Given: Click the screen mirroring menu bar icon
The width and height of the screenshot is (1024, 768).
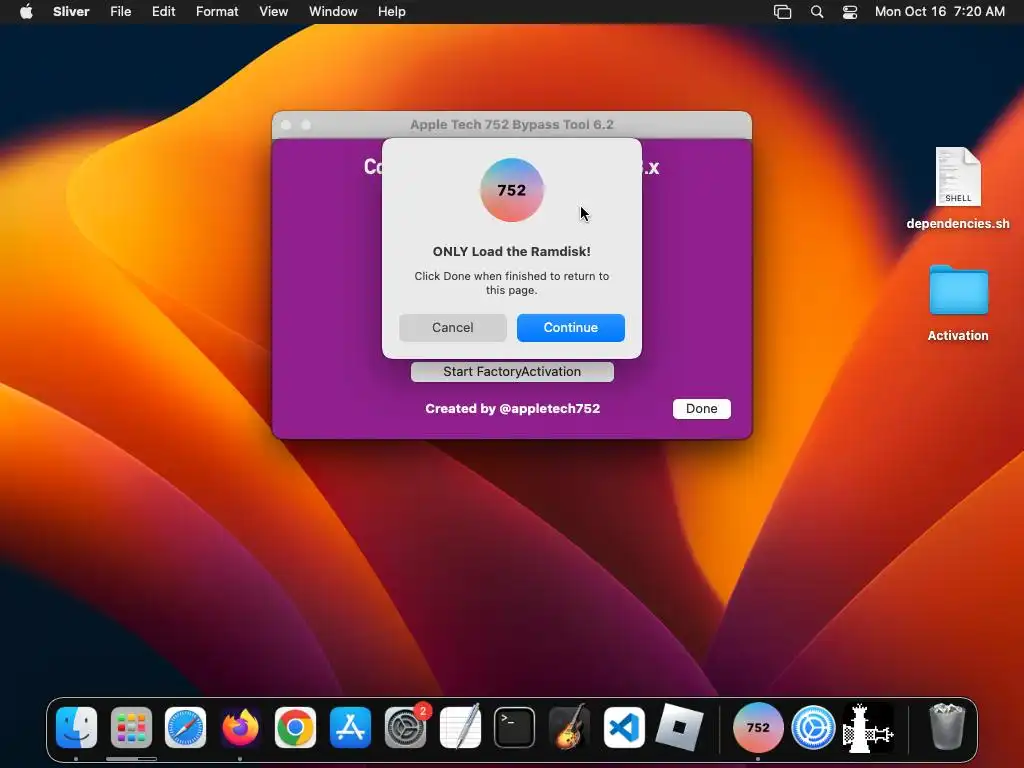Looking at the screenshot, I should pos(782,12).
